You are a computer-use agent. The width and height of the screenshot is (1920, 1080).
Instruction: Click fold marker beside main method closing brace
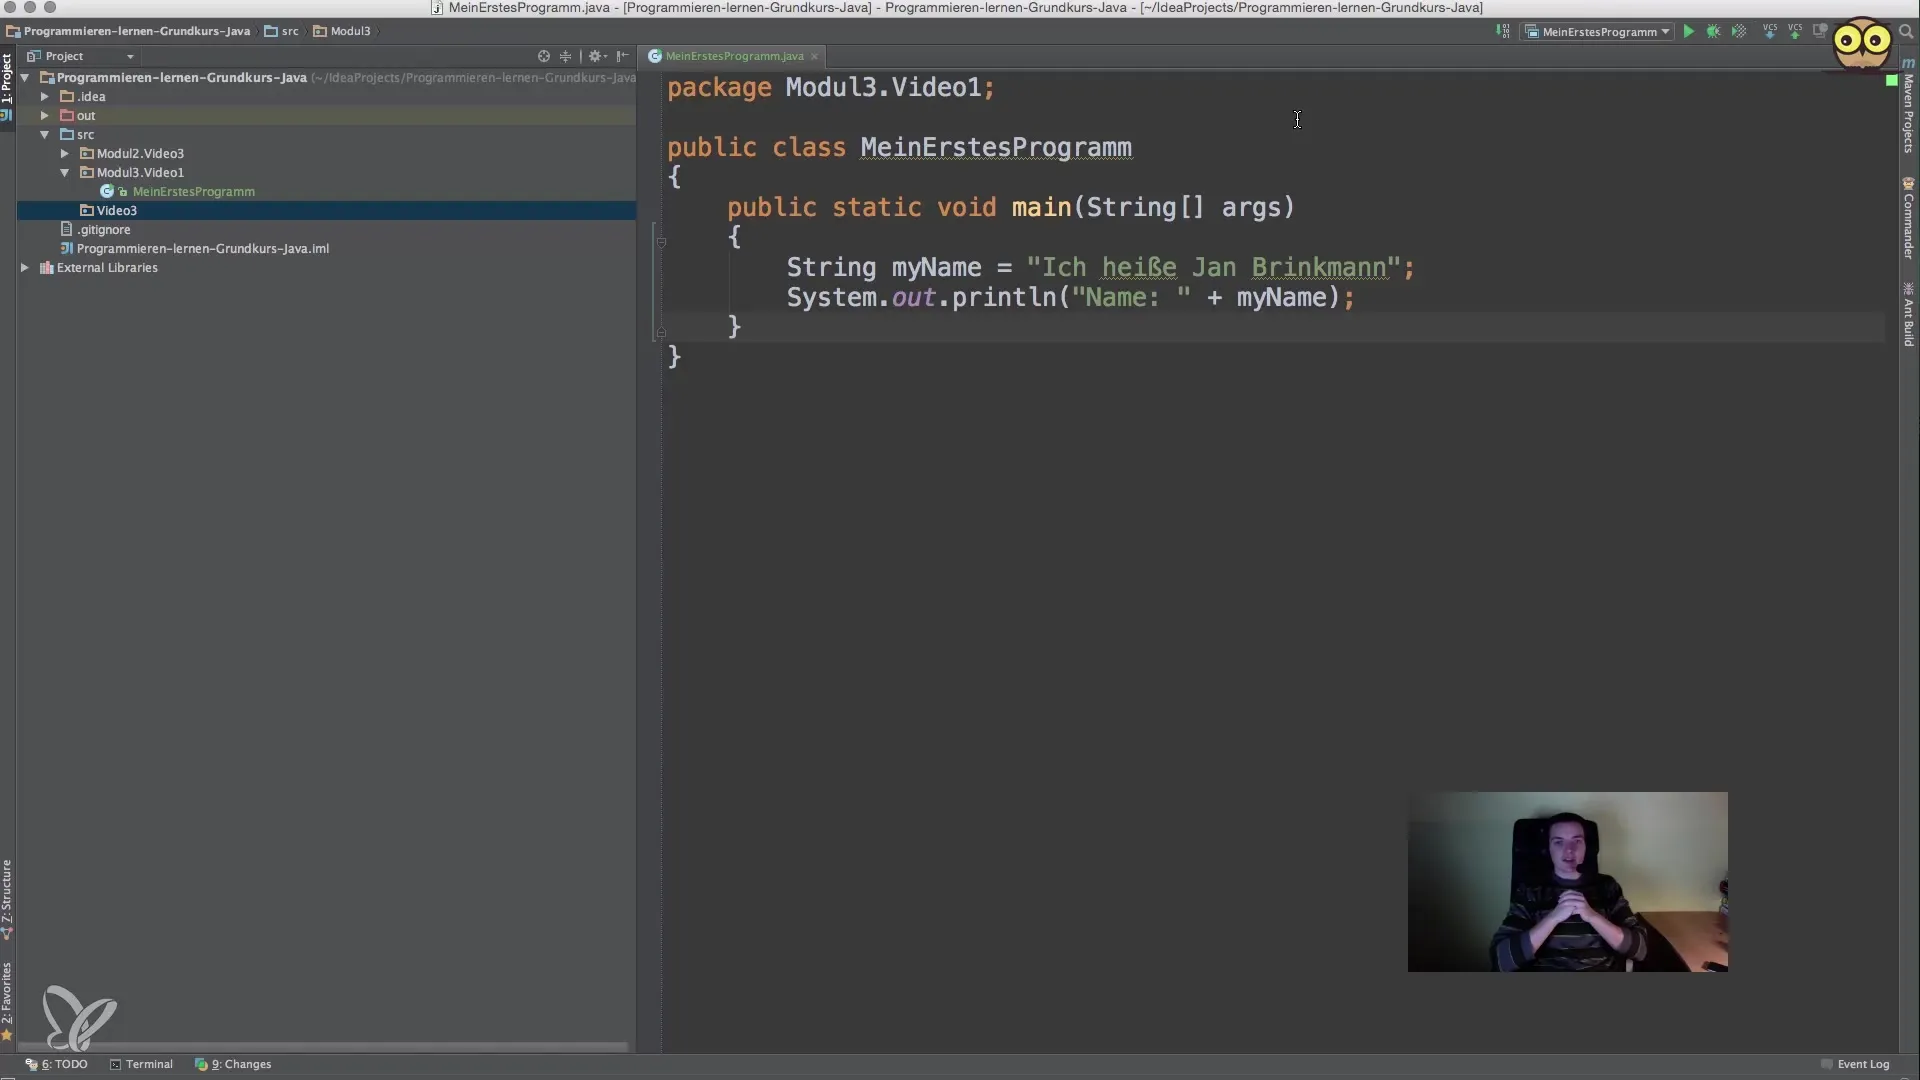pyautogui.click(x=661, y=331)
